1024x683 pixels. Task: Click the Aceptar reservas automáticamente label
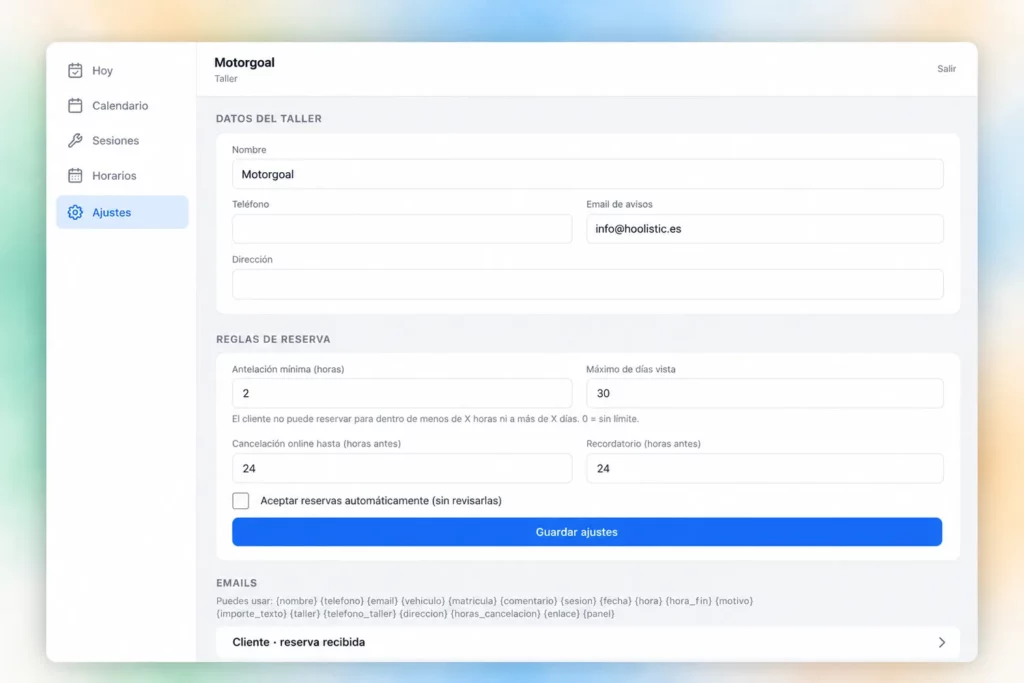pyautogui.click(x=381, y=500)
